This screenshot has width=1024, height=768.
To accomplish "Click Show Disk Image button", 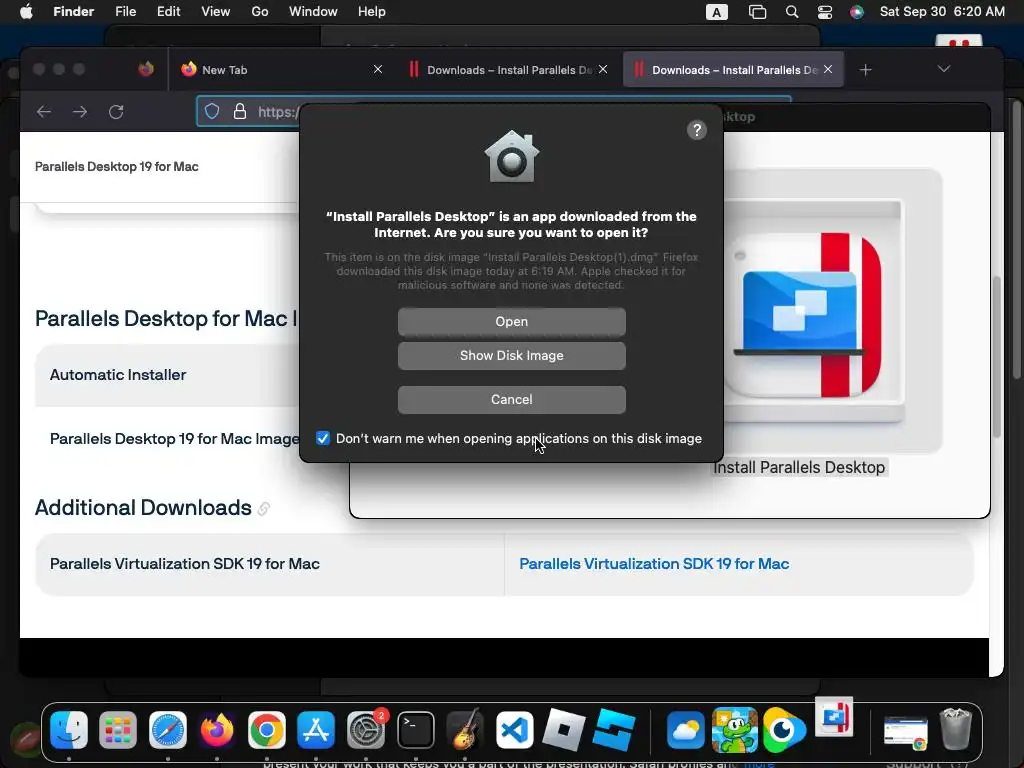I will pos(511,356).
